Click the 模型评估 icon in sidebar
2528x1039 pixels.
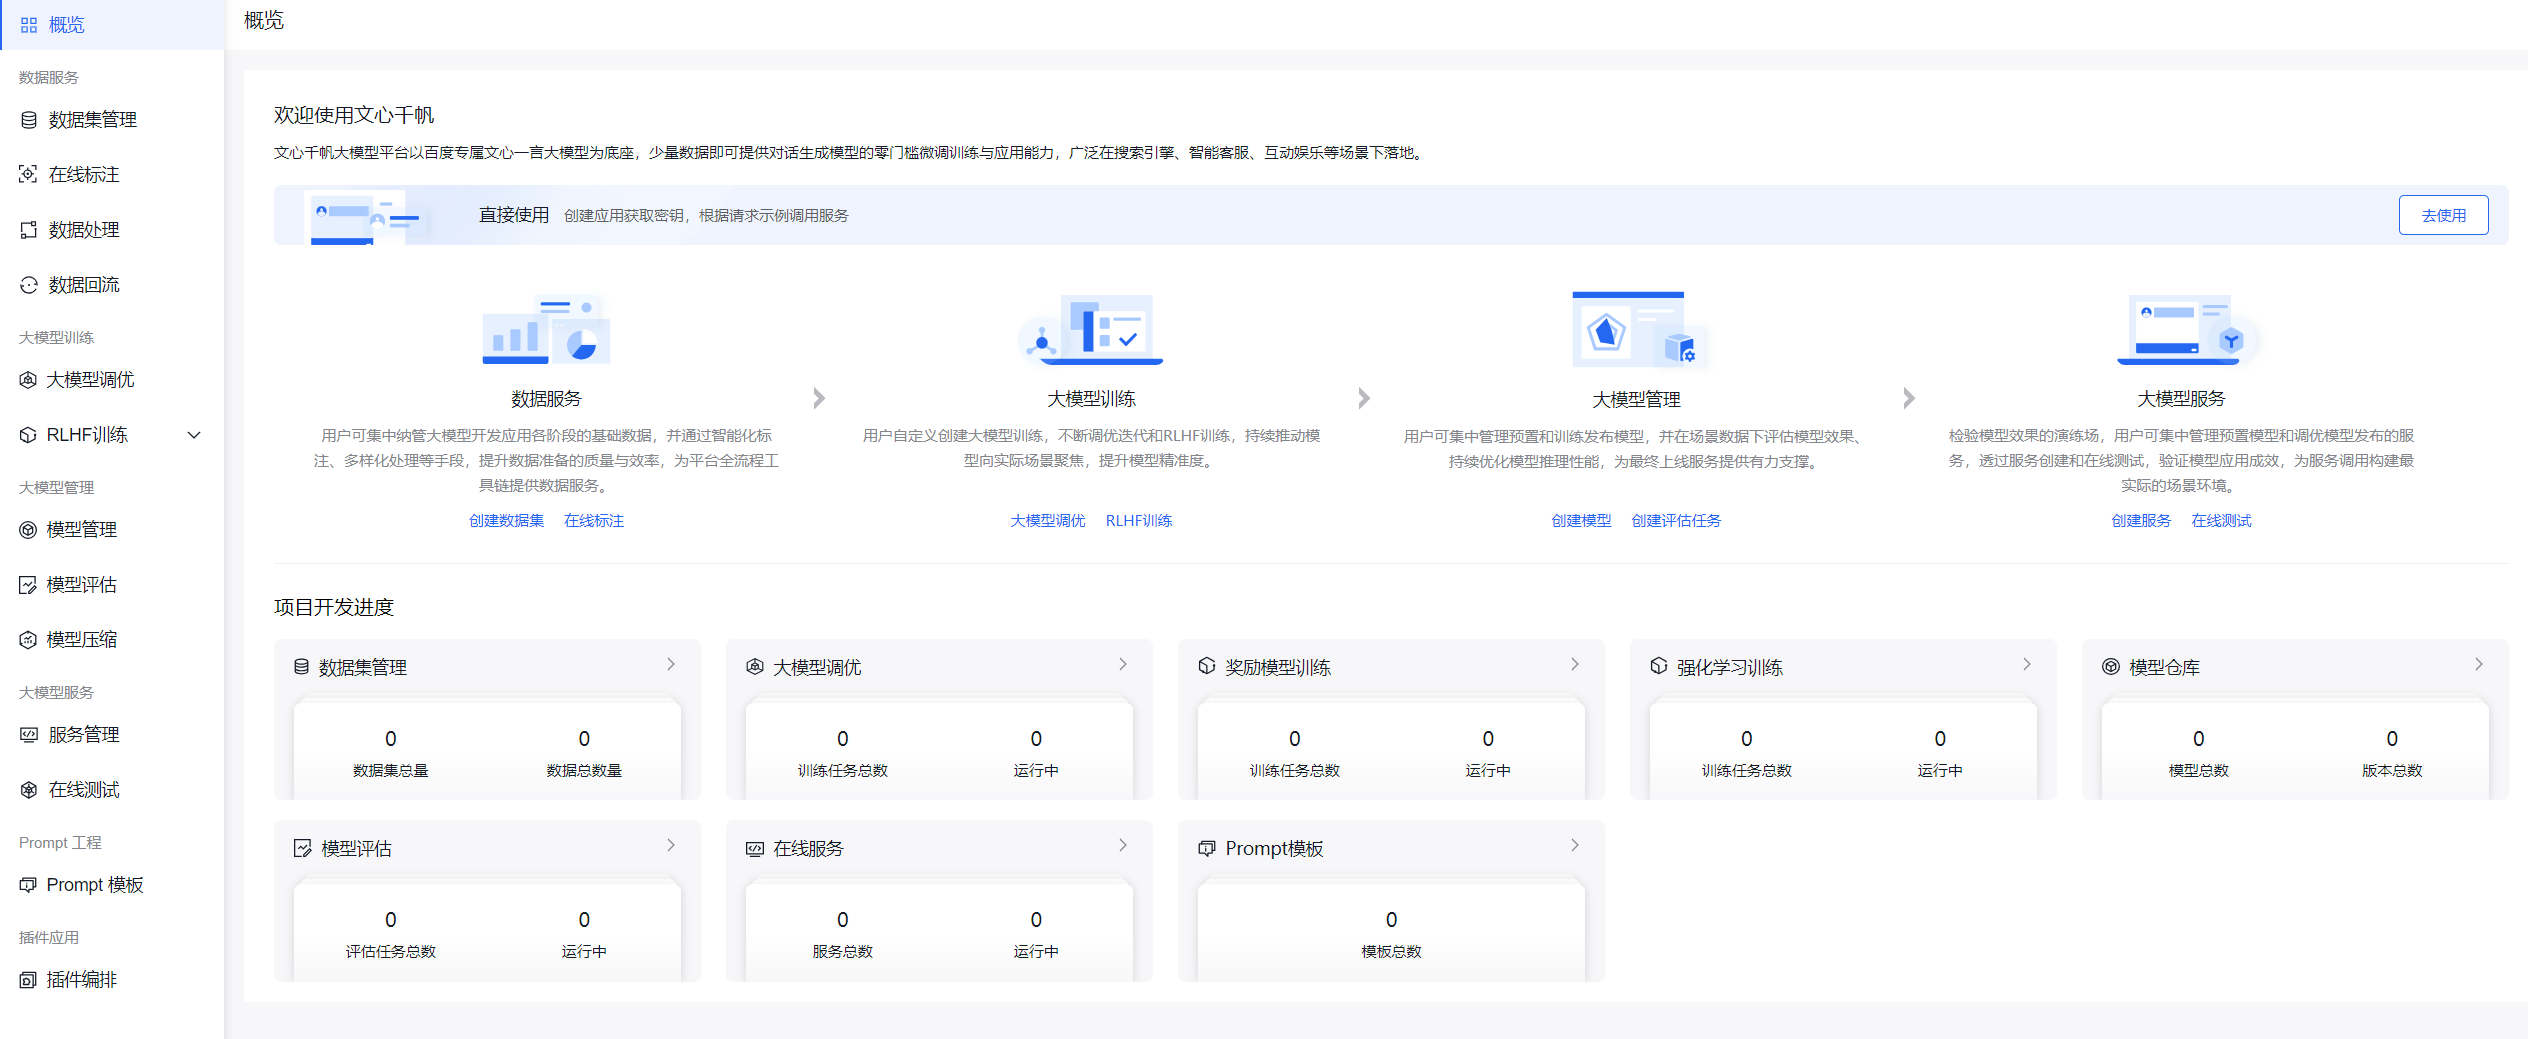[x=28, y=585]
